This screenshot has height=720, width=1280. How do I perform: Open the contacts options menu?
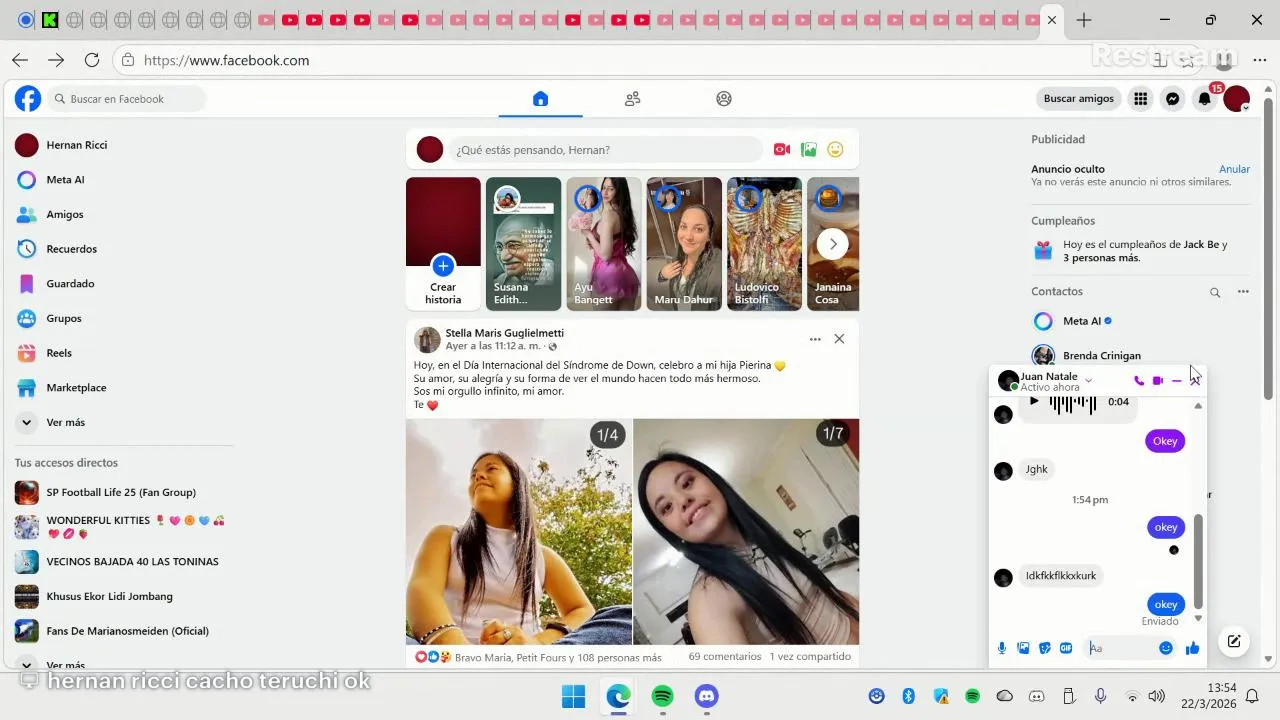coord(1243,292)
